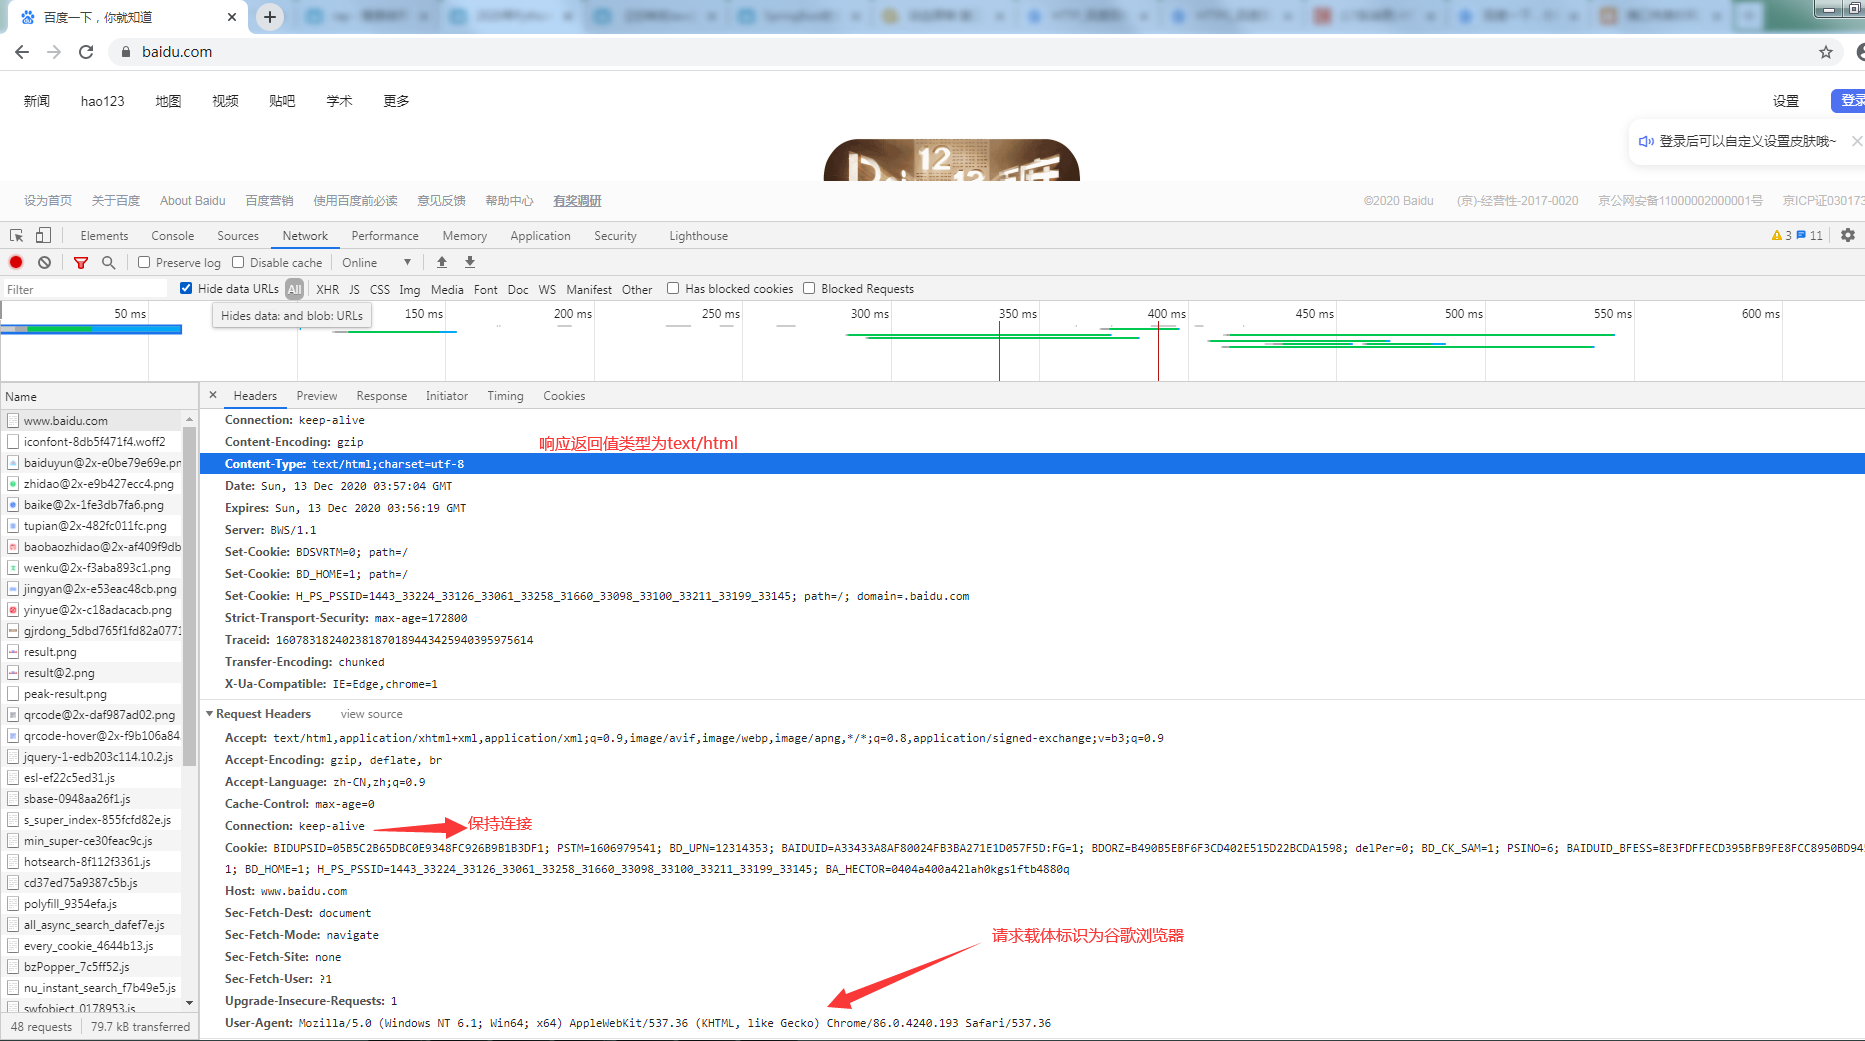Click the site lock icon
The width and height of the screenshot is (1865, 1041).
point(125,52)
